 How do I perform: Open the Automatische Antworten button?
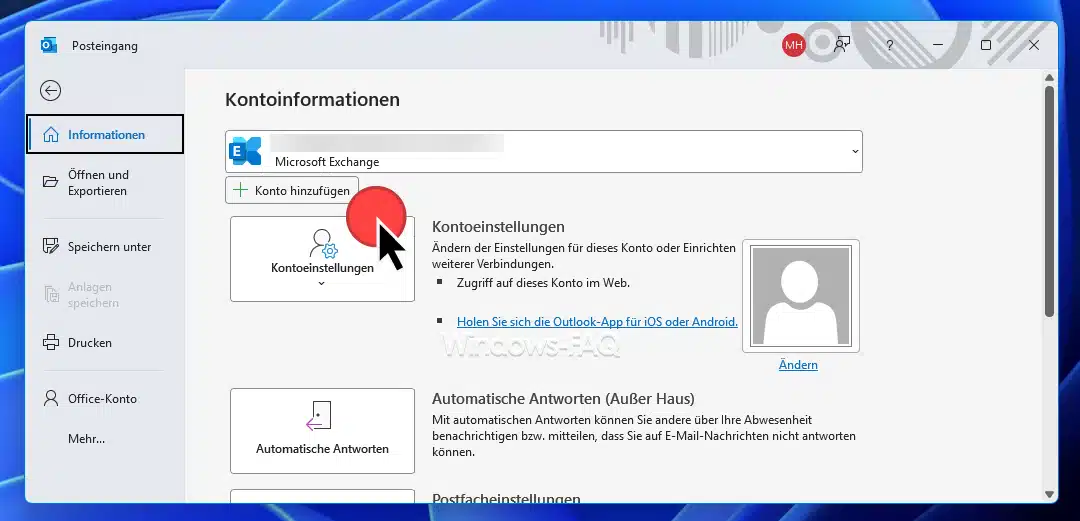[322, 430]
